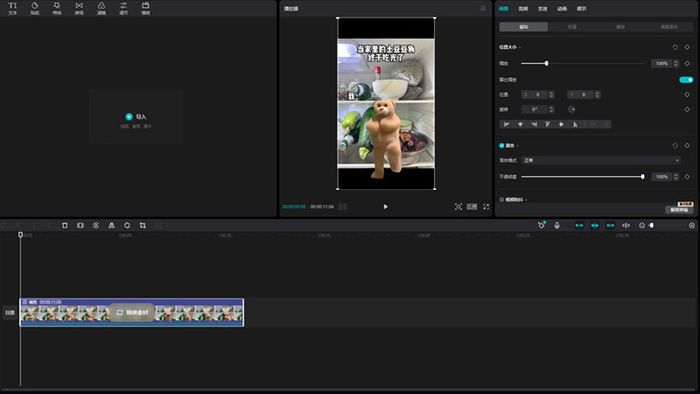Switch to the 音频 tab
The width and height of the screenshot is (700, 394).
pyautogui.click(x=523, y=8)
